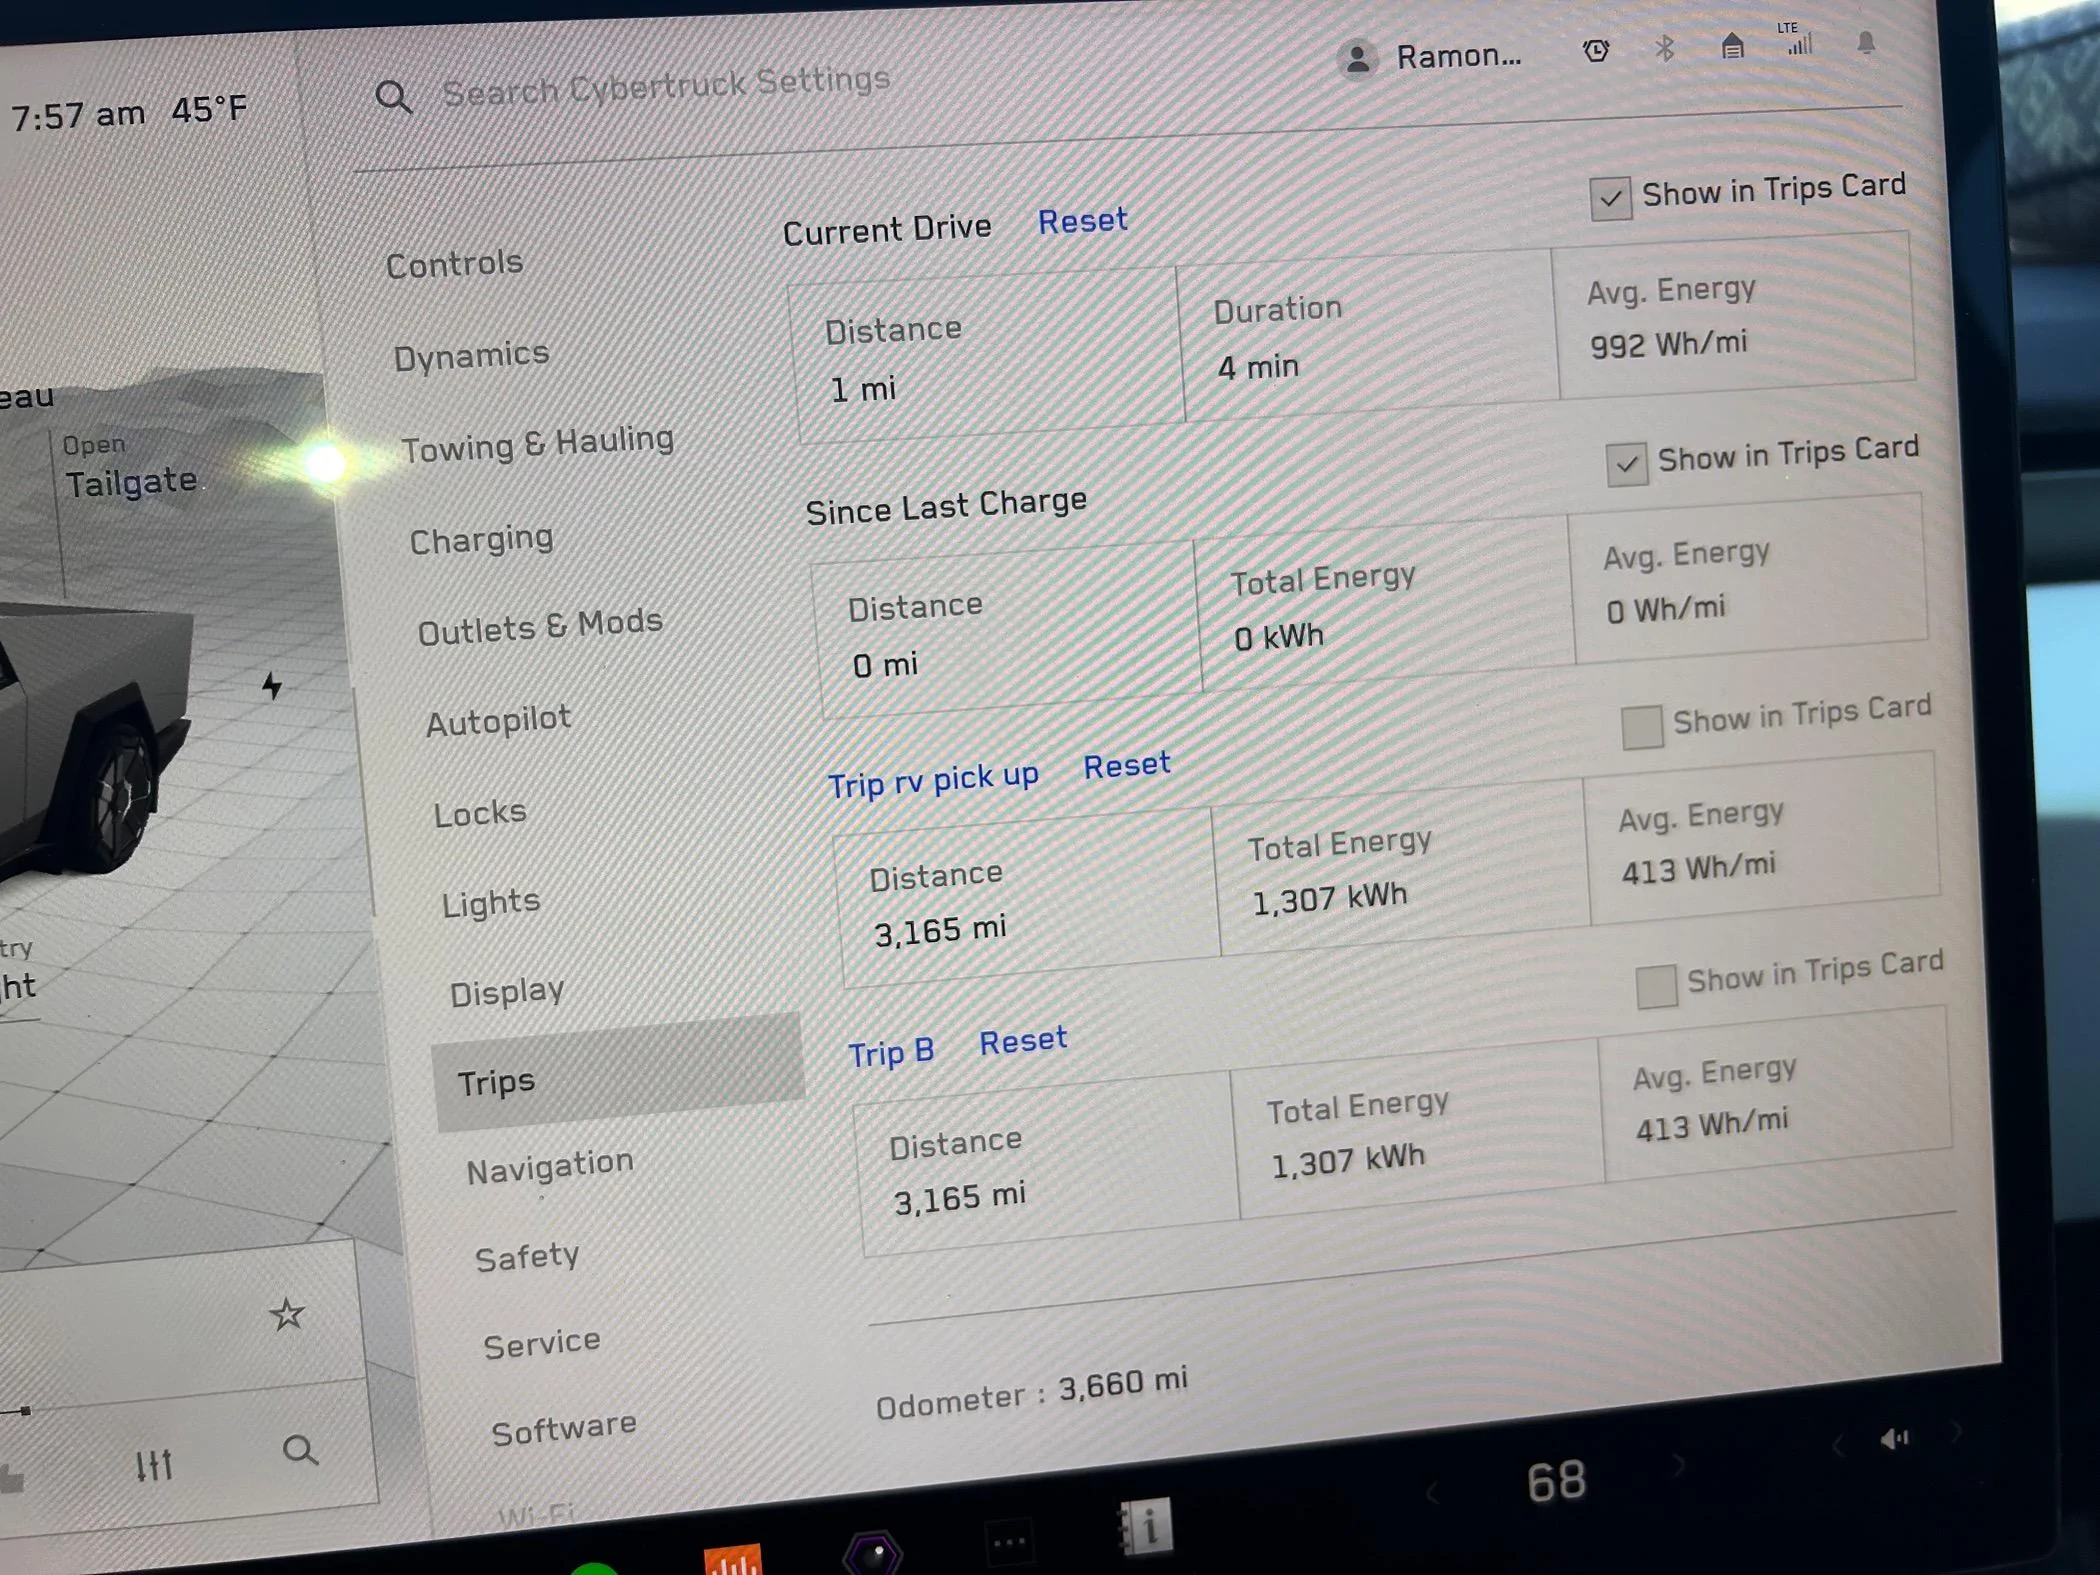Open the Controls settings menu
The width and height of the screenshot is (2100, 1575).
click(x=454, y=264)
